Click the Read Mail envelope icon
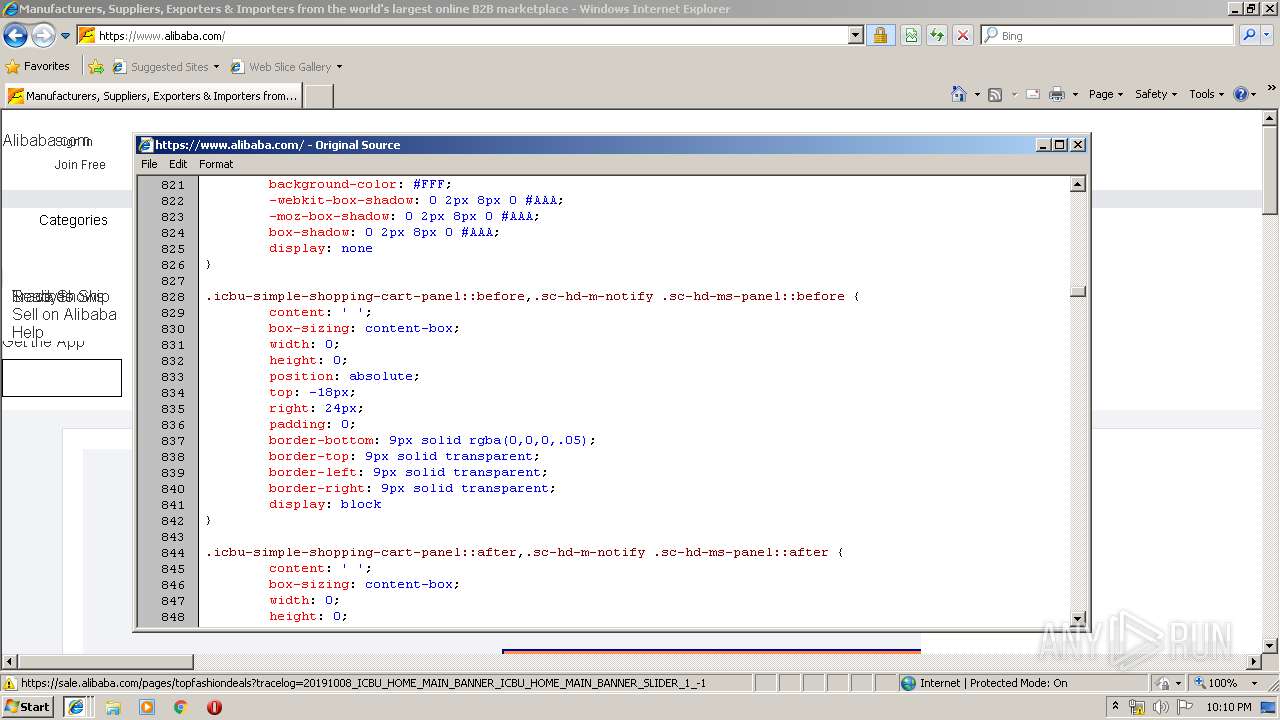Viewport: 1280px width, 720px height. click(x=1033, y=94)
